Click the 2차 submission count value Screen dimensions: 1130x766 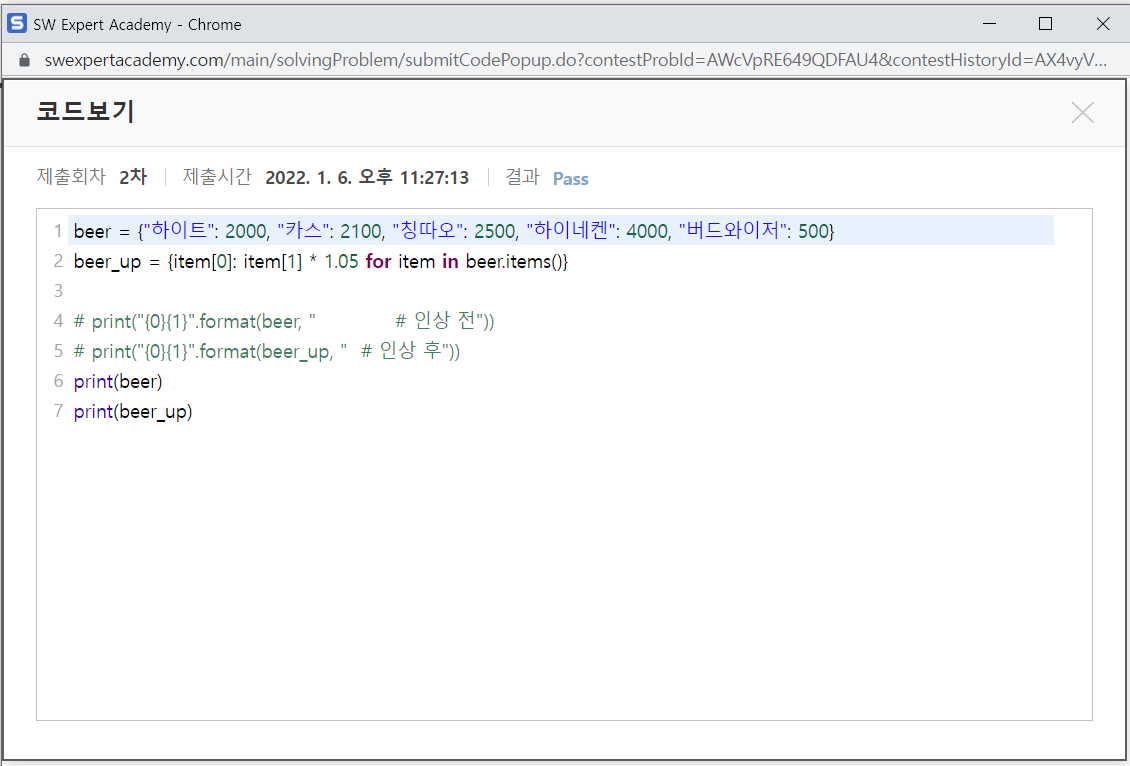tap(133, 177)
